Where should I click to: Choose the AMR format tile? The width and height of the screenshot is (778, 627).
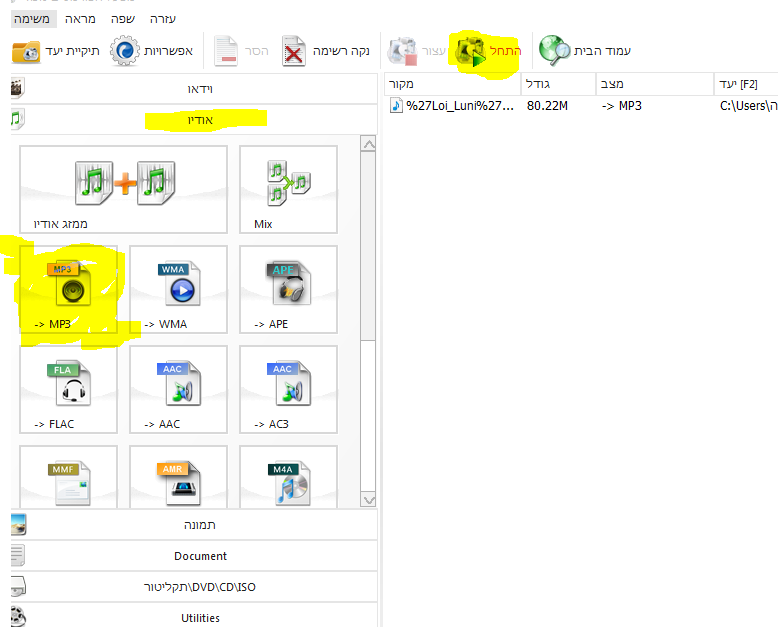click(179, 477)
